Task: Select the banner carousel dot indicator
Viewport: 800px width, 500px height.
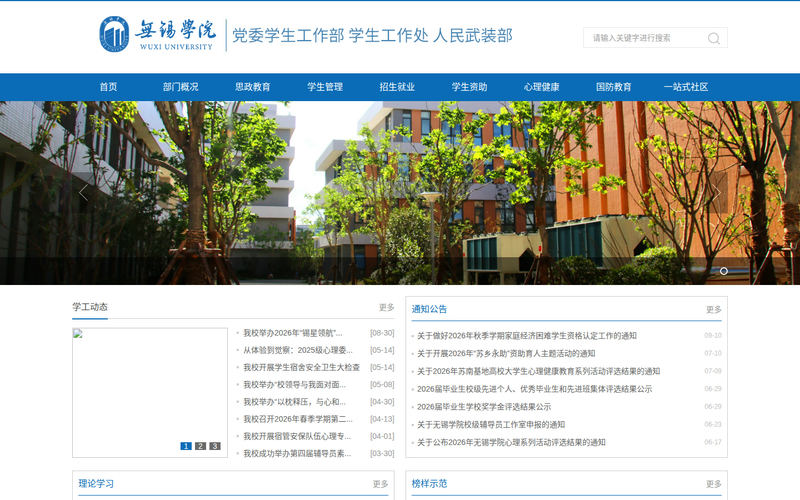Action: point(723,271)
